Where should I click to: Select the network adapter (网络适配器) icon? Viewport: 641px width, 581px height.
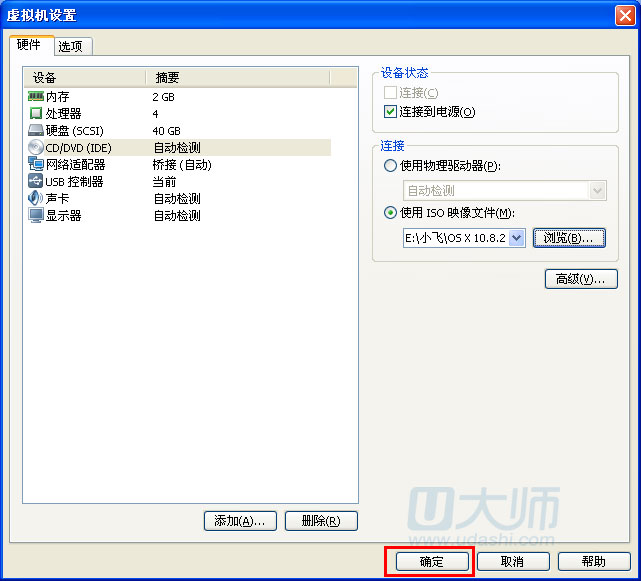coord(36,165)
